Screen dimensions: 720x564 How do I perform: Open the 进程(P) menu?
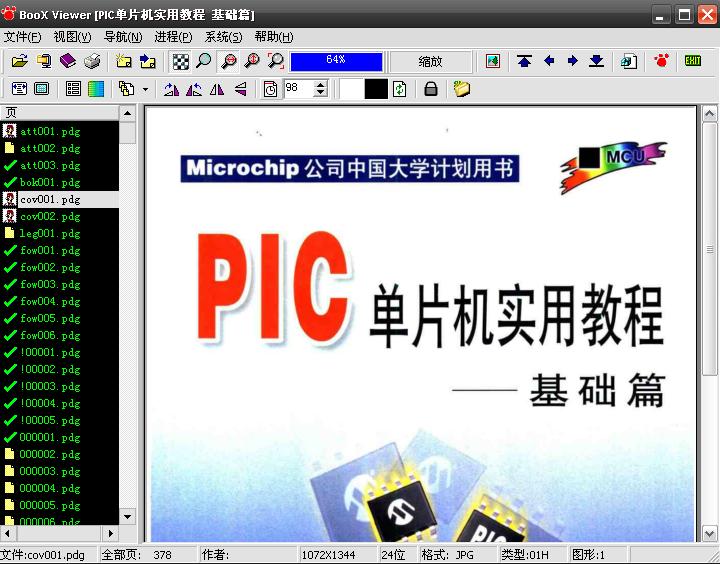[173, 37]
